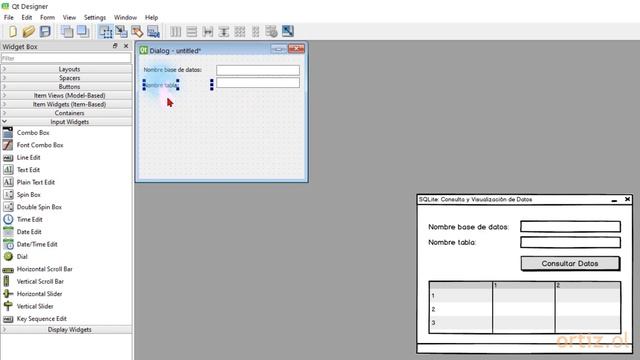640x360 pixels.
Task: Expand the Spacers category
Action: point(67,78)
